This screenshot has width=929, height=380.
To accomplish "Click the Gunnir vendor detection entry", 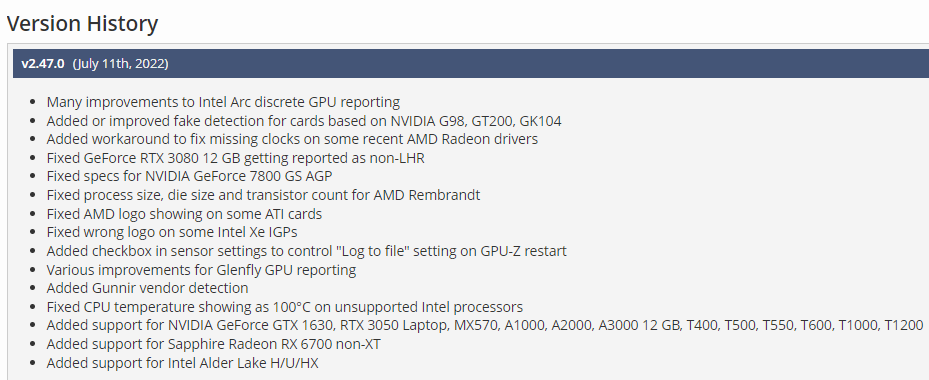I will [x=148, y=288].
